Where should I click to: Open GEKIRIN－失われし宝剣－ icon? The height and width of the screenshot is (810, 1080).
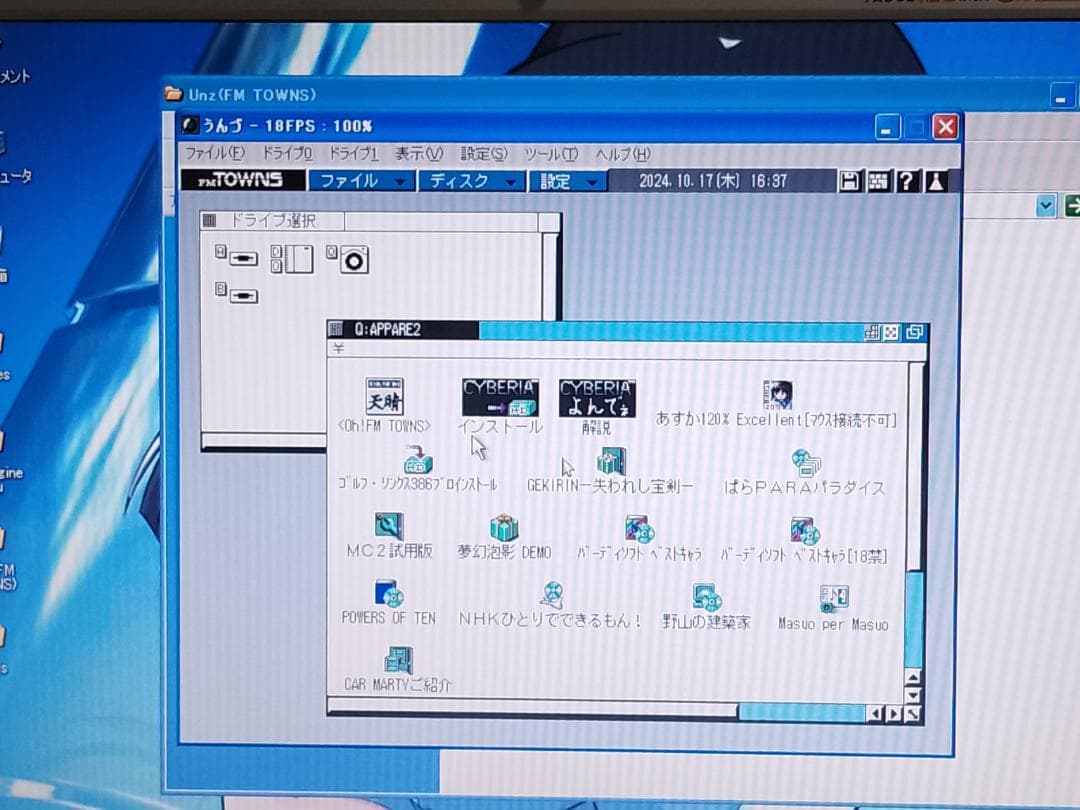pyautogui.click(x=610, y=459)
